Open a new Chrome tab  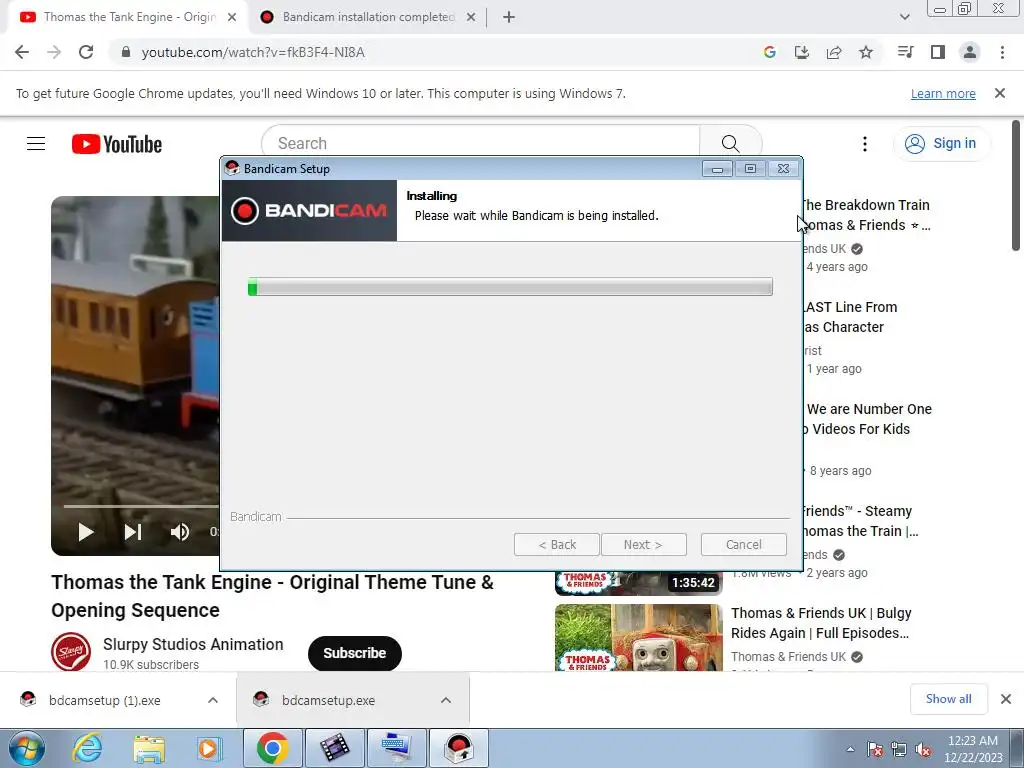point(509,18)
